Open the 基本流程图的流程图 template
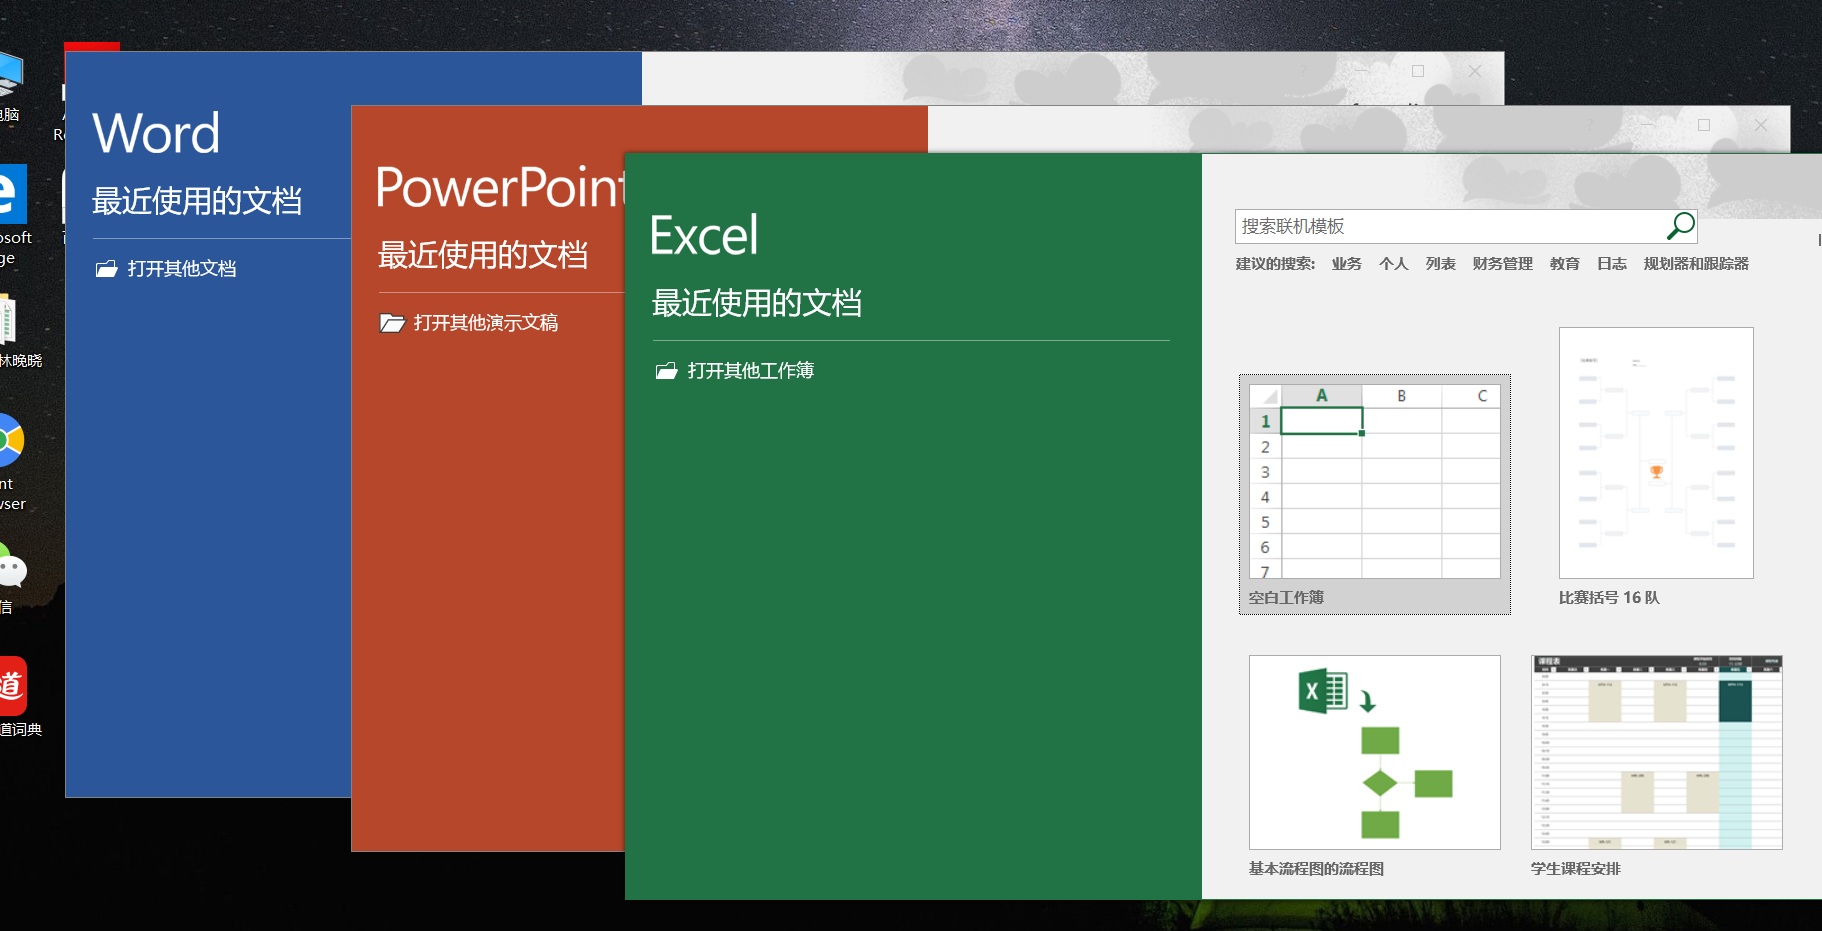1822x931 pixels. [1374, 752]
